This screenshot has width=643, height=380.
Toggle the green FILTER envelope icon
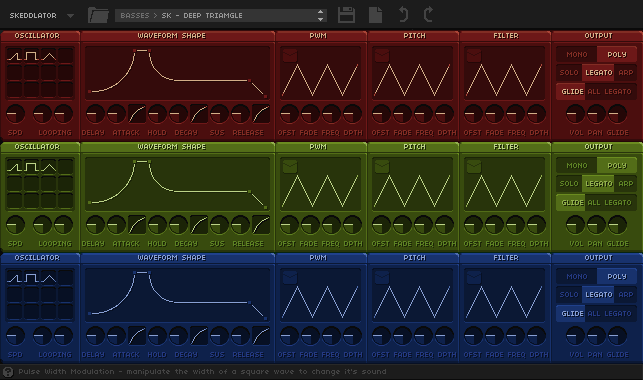474,166
